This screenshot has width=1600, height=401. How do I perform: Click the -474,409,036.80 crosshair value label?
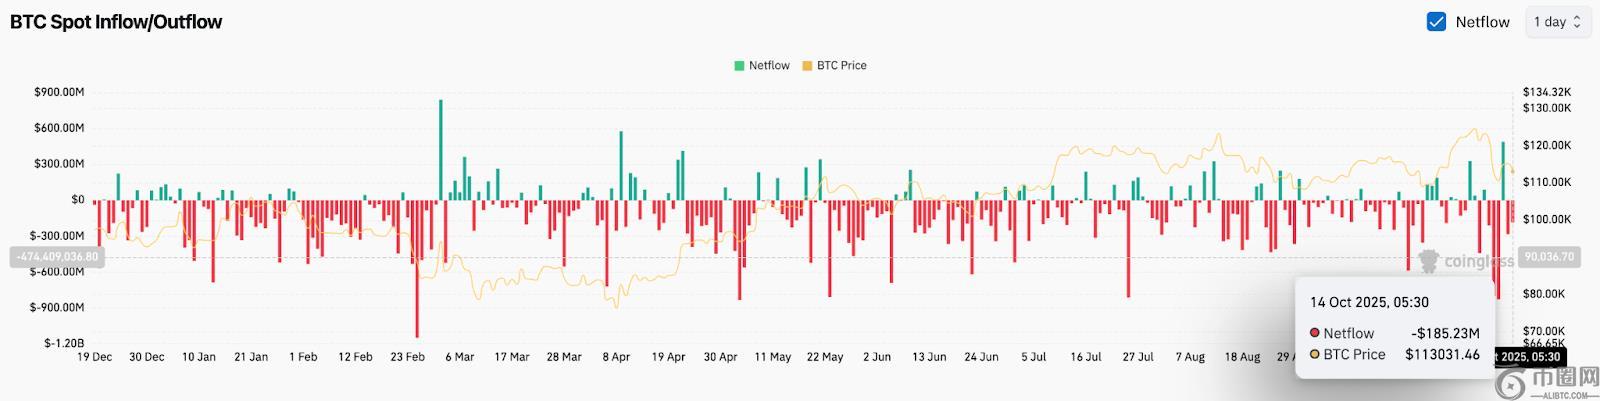(x=56, y=257)
